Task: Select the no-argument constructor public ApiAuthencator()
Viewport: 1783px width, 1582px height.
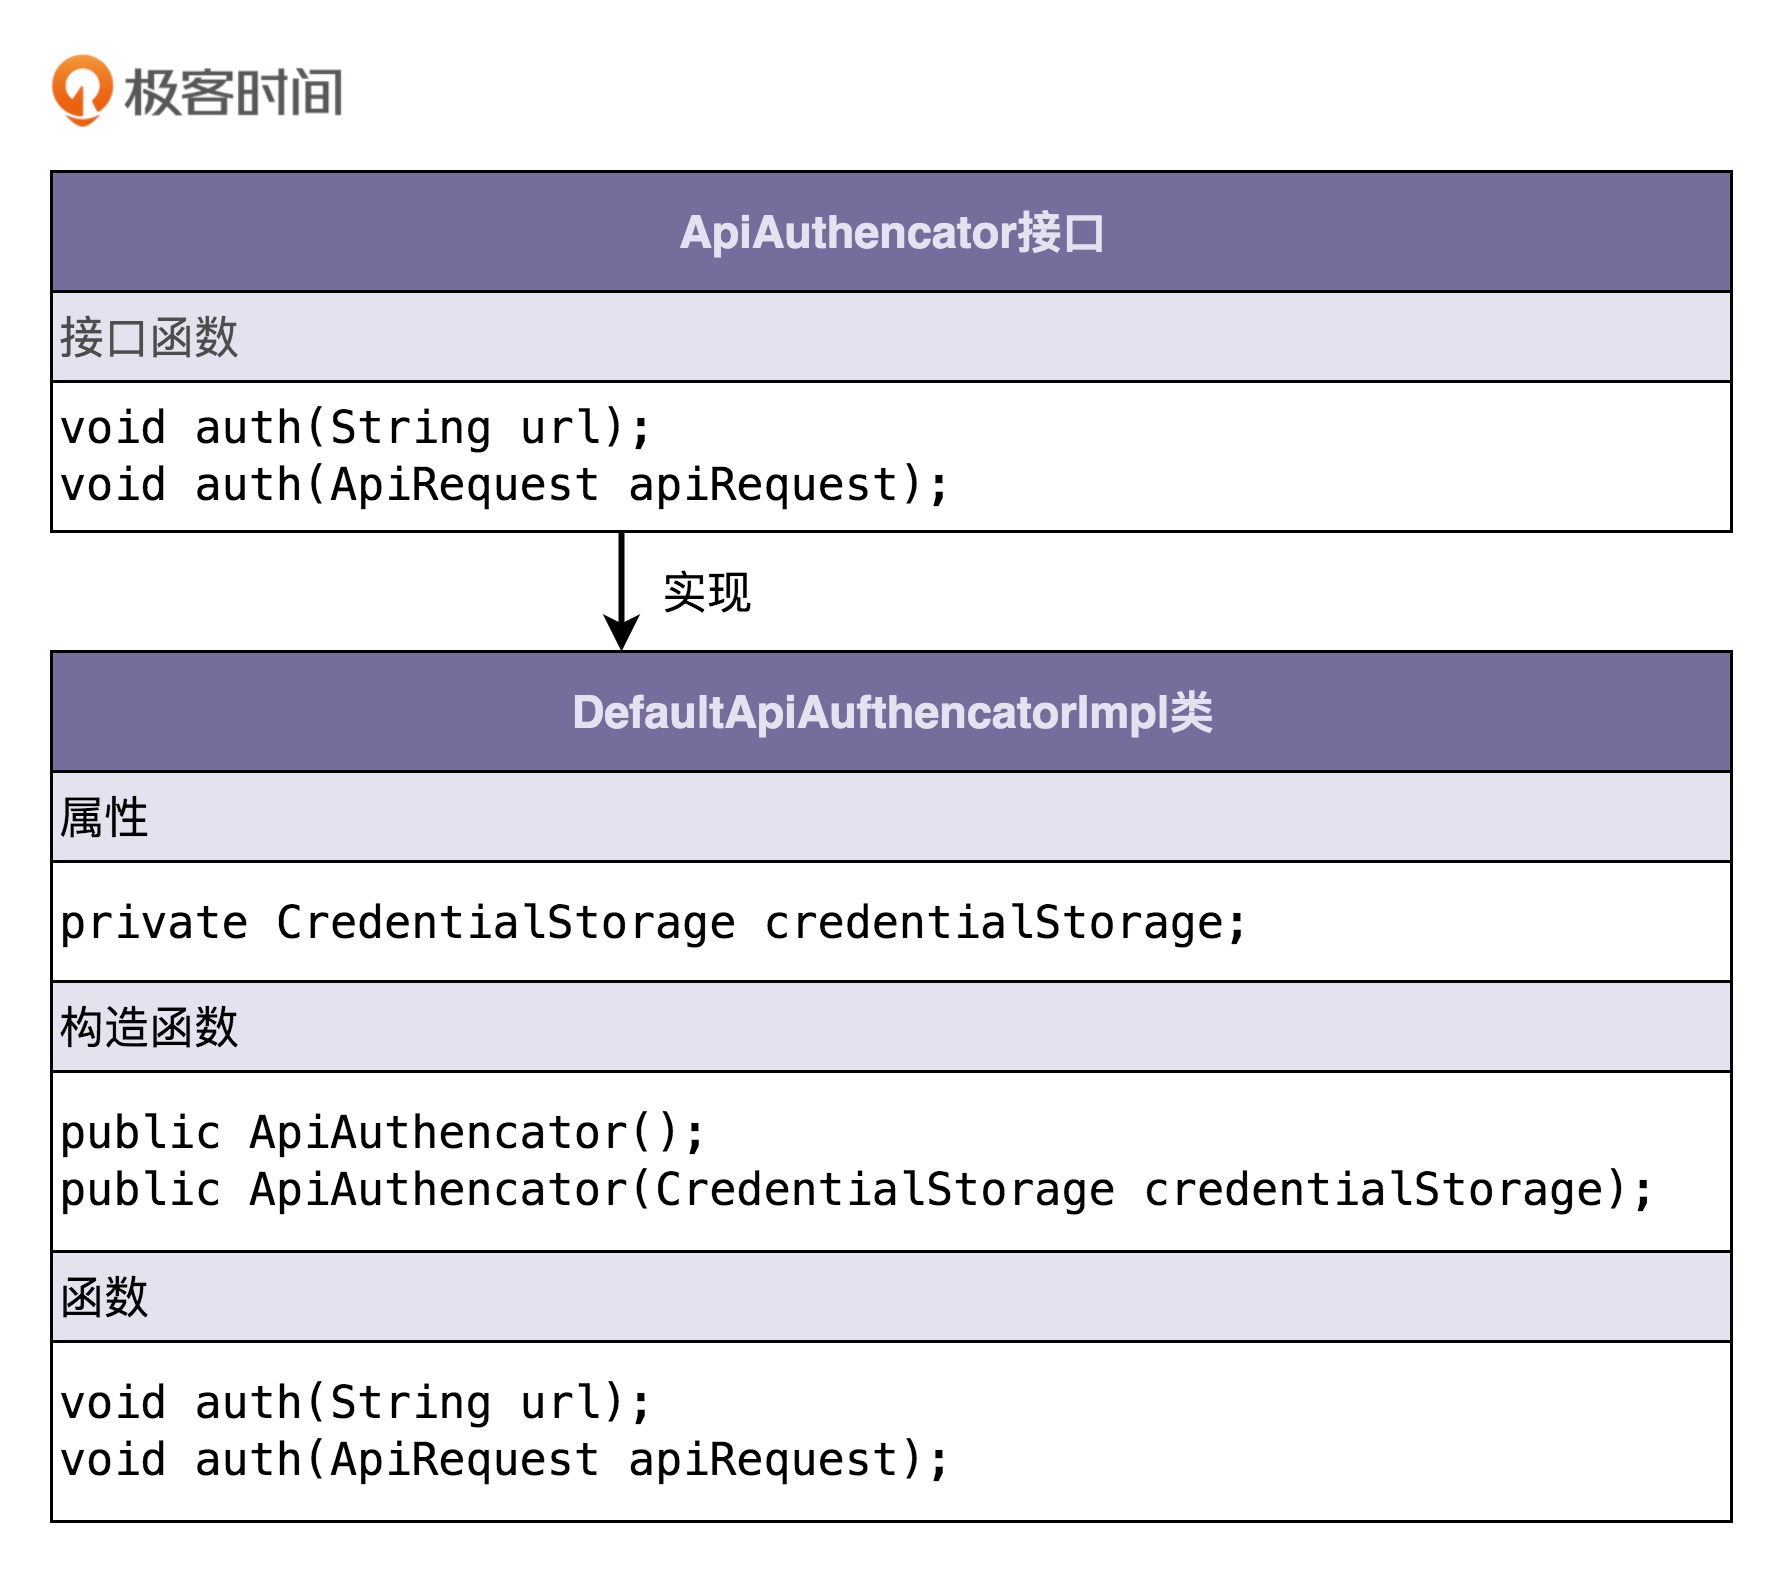Action: click(382, 1133)
